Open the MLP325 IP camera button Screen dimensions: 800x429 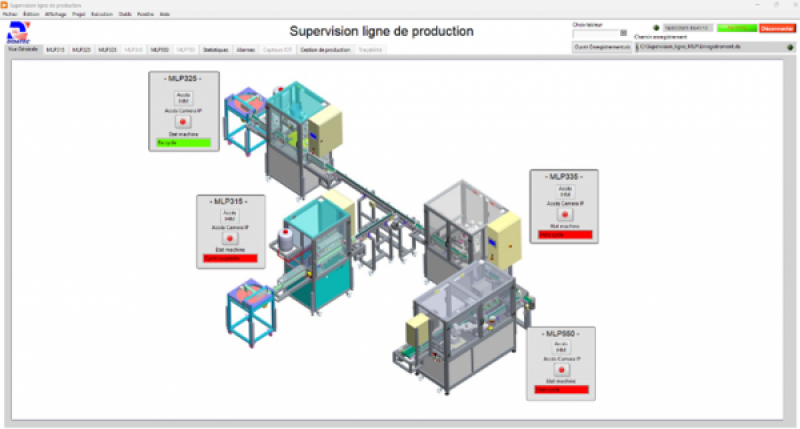(x=183, y=121)
